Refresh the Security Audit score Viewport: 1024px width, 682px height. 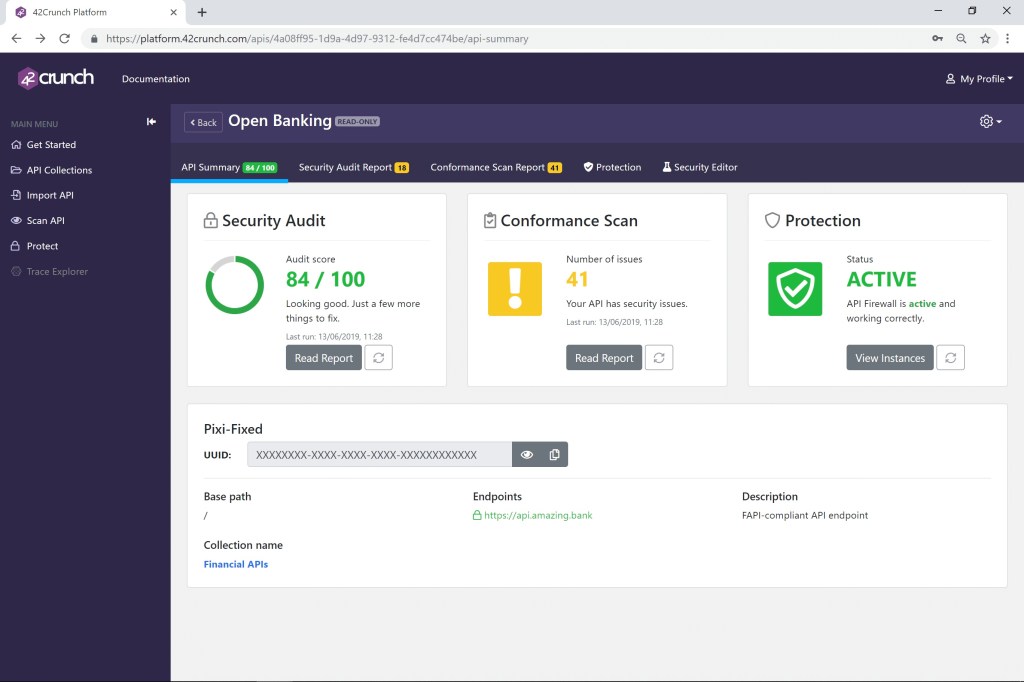tap(378, 358)
